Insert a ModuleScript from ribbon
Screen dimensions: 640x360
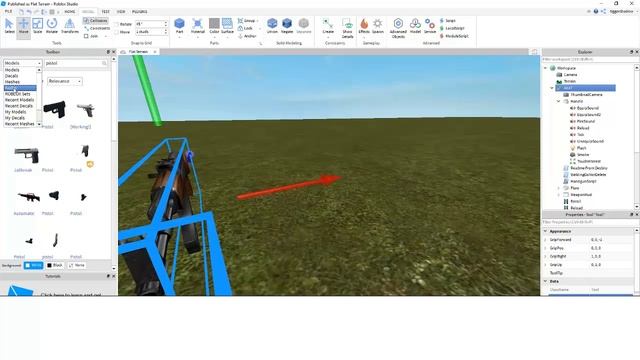pyautogui.click(x=454, y=36)
